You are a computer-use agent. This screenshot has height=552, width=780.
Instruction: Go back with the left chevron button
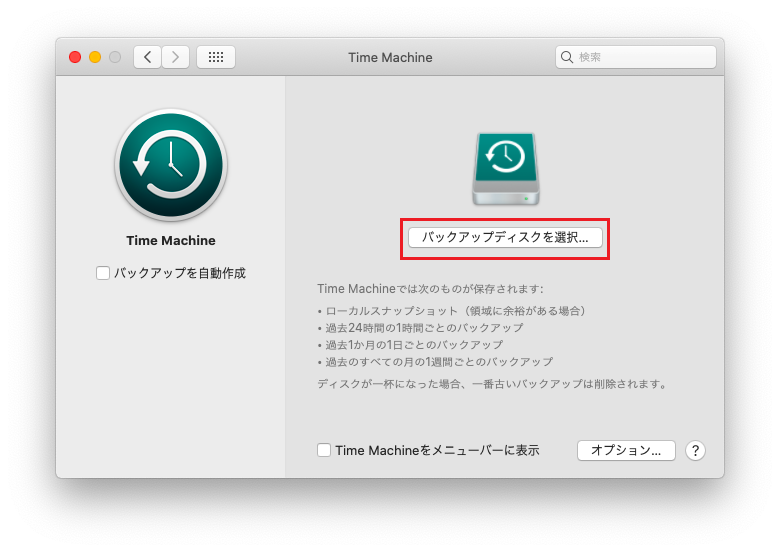[x=147, y=57]
